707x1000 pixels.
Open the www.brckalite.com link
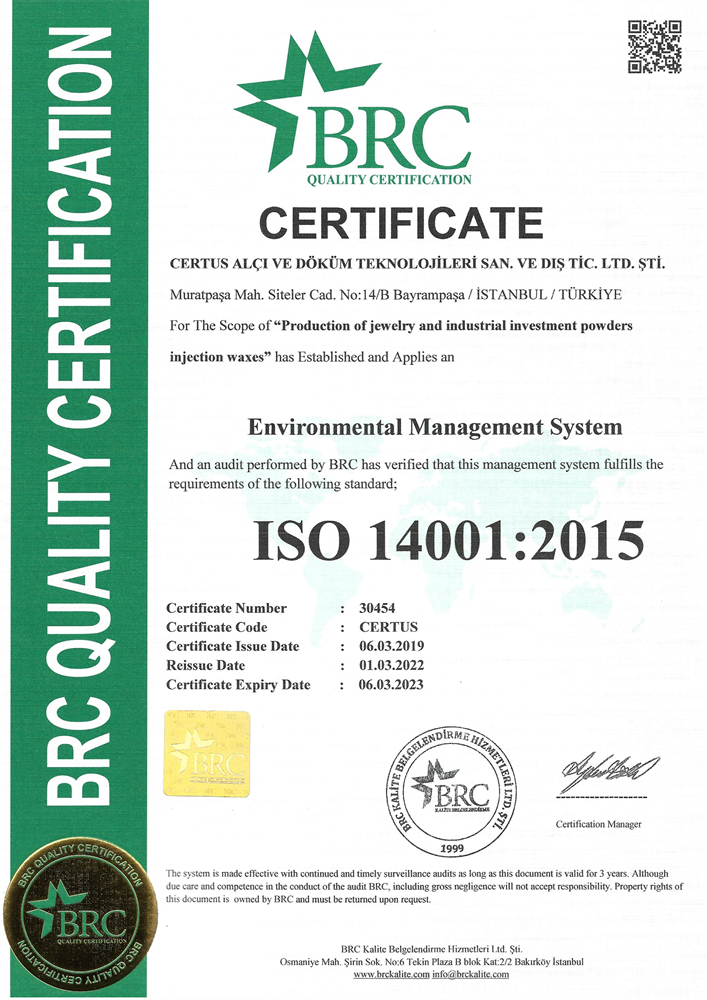(x=391, y=974)
